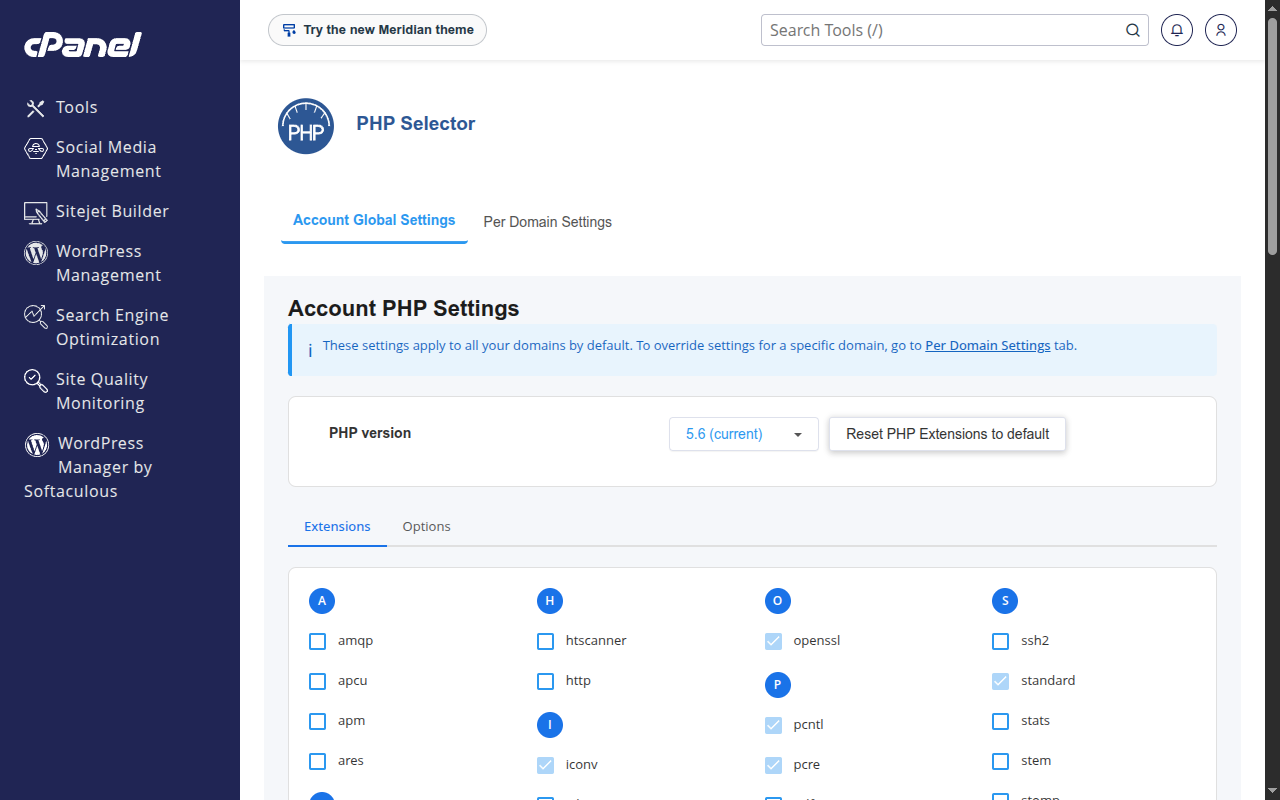Open Site Quality Monitoring link
Screen dimensions: 1280x800
(101, 392)
